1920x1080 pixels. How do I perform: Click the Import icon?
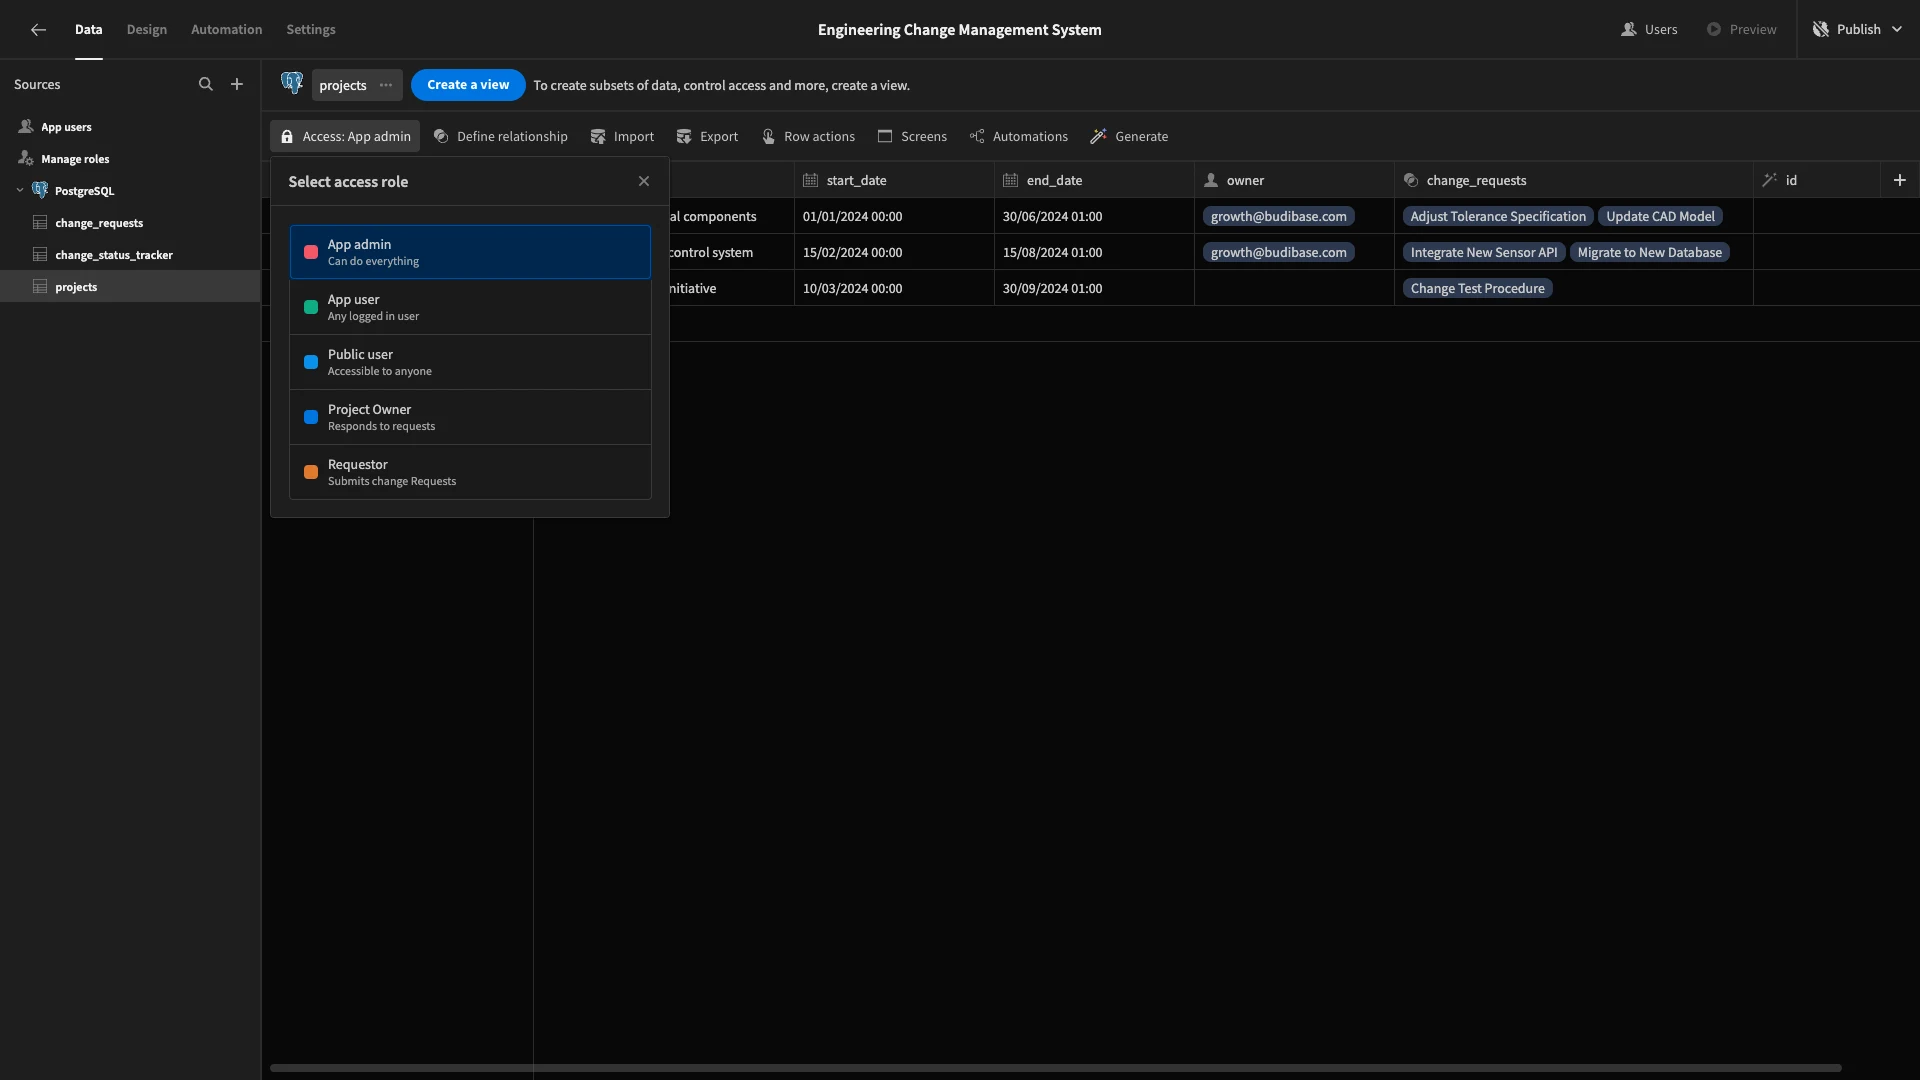pyautogui.click(x=598, y=137)
